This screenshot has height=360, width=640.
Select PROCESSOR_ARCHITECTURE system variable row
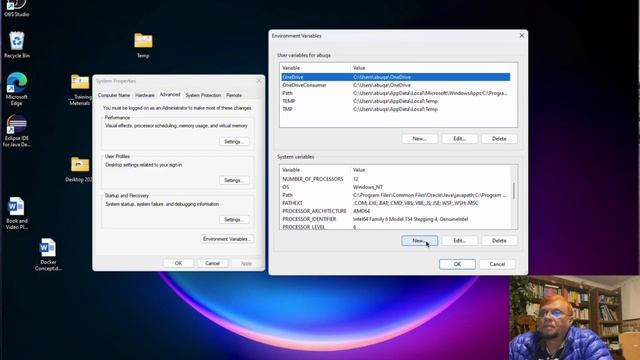(396, 211)
